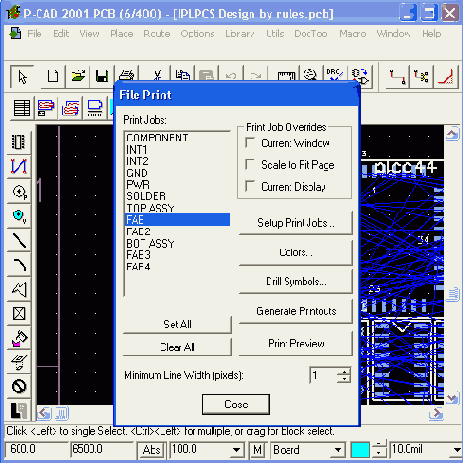This screenshot has width=463, height=463.
Task: Save the design with the floppy disk icon
Action: click(102, 77)
